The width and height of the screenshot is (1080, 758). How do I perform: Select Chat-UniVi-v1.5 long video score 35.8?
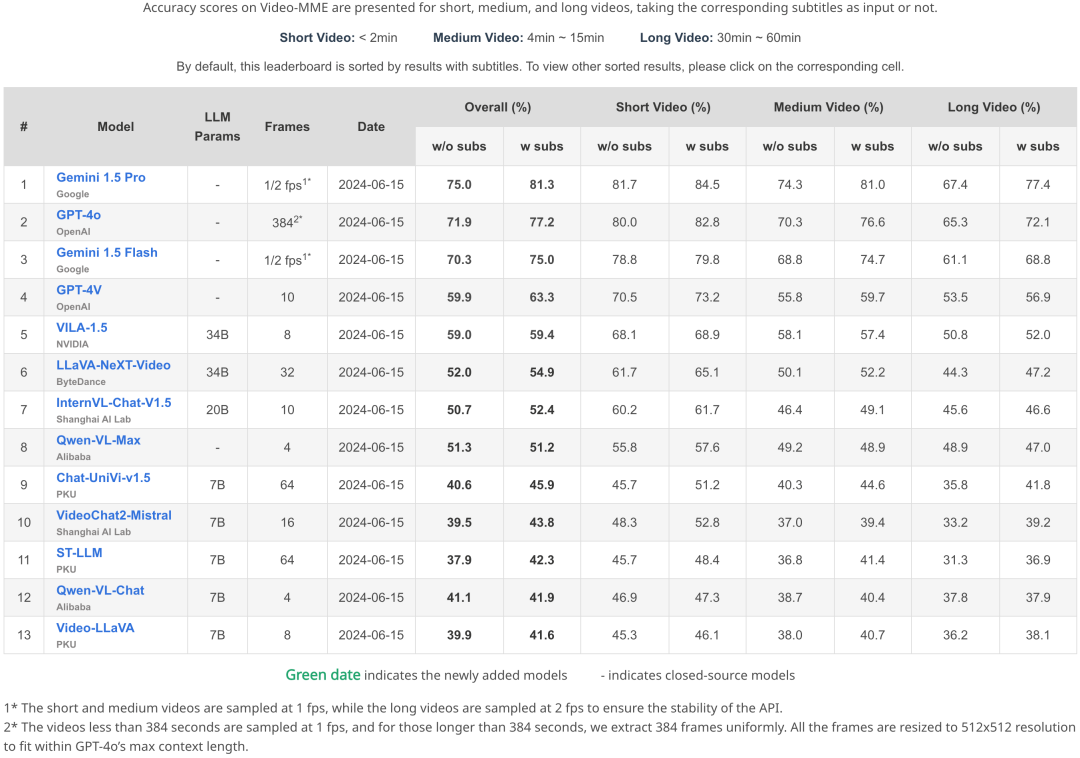tap(955, 485)
